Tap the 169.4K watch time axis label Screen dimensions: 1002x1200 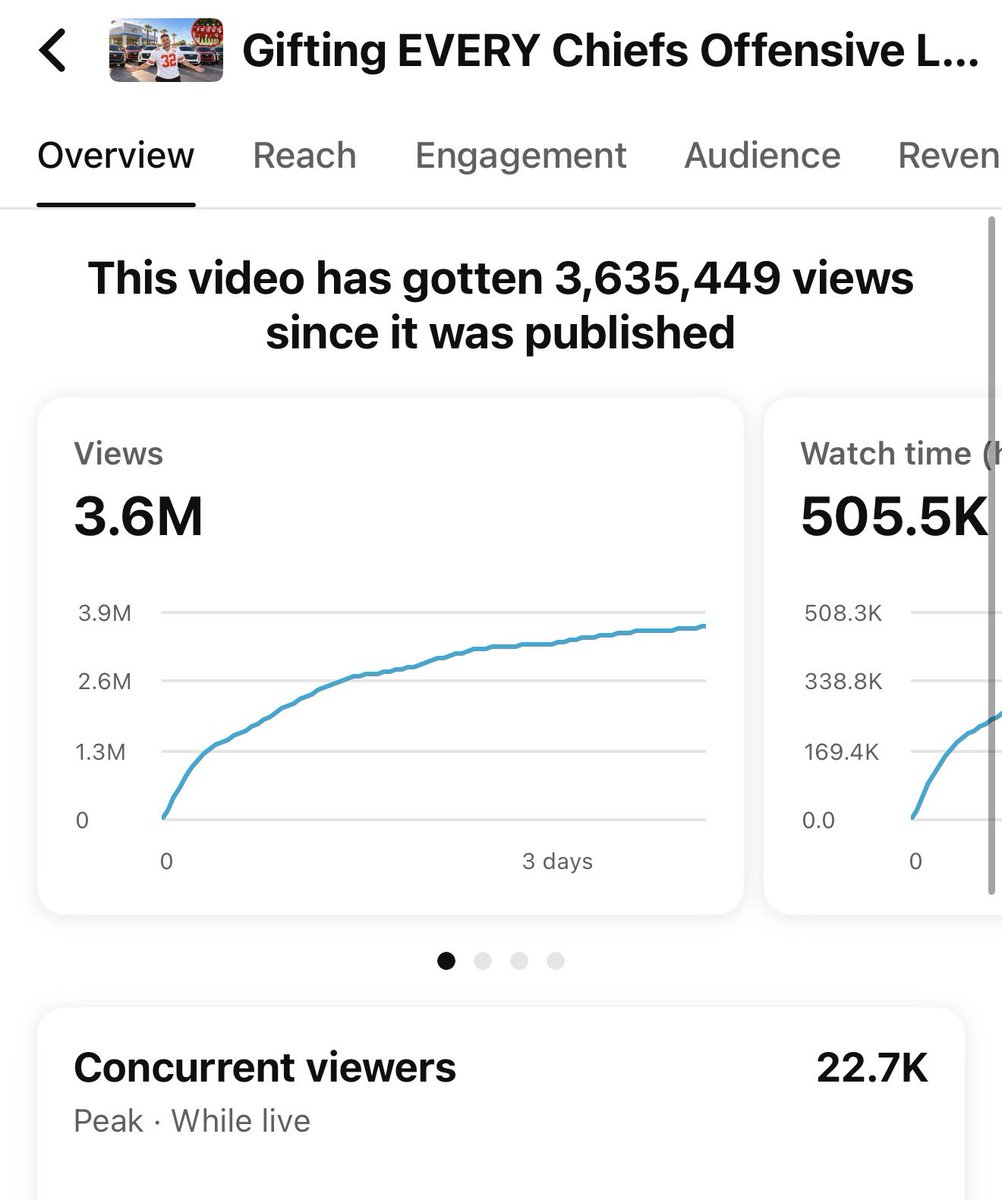tap(842, 752)
